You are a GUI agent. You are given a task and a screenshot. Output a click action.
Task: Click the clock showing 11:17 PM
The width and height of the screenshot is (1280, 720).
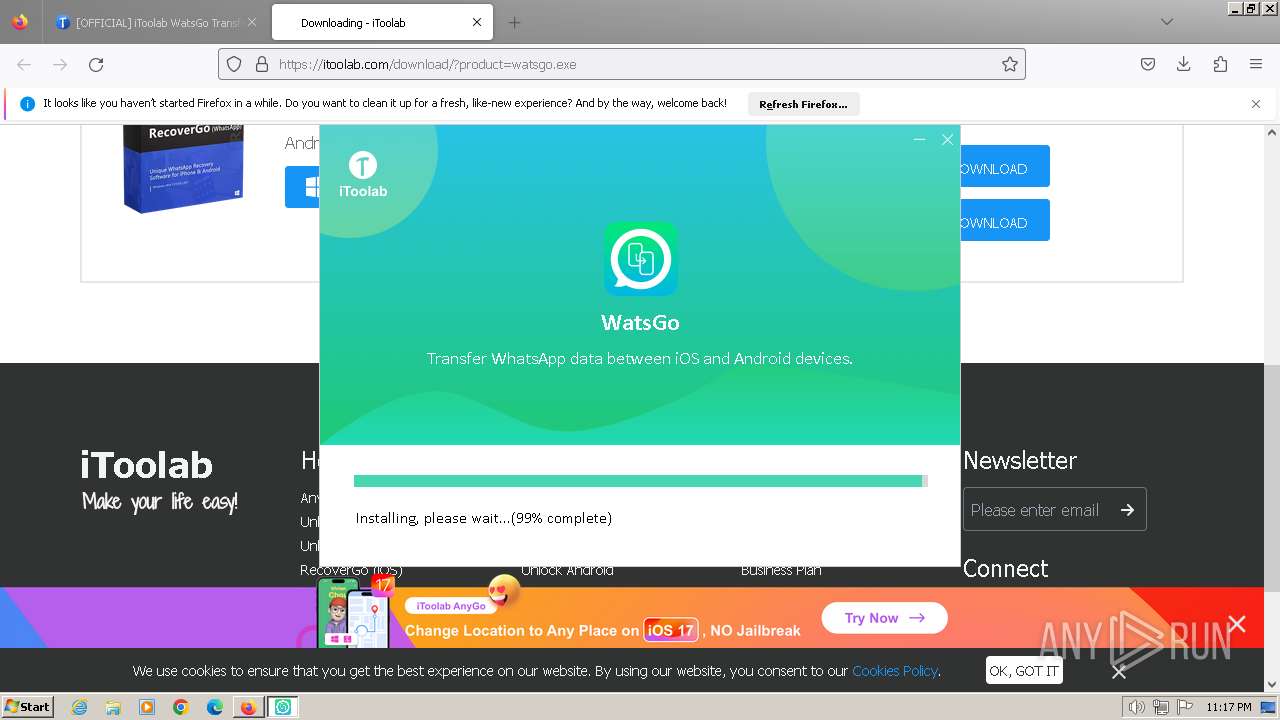click(1228, 707)
